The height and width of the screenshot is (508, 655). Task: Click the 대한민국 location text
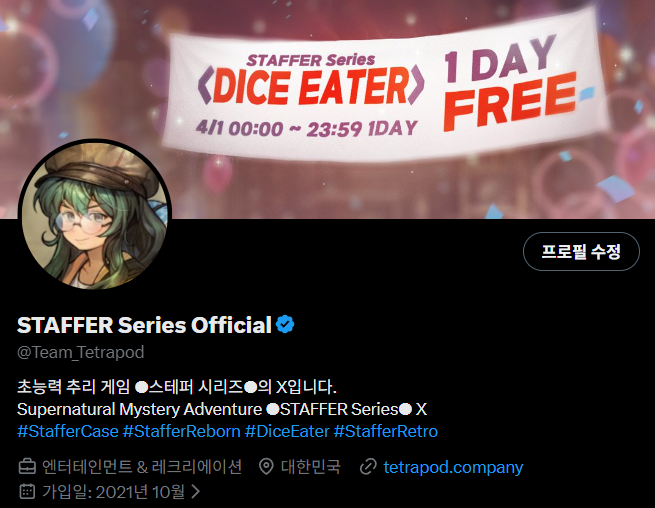pyautogui.click(x=310, y=467)
